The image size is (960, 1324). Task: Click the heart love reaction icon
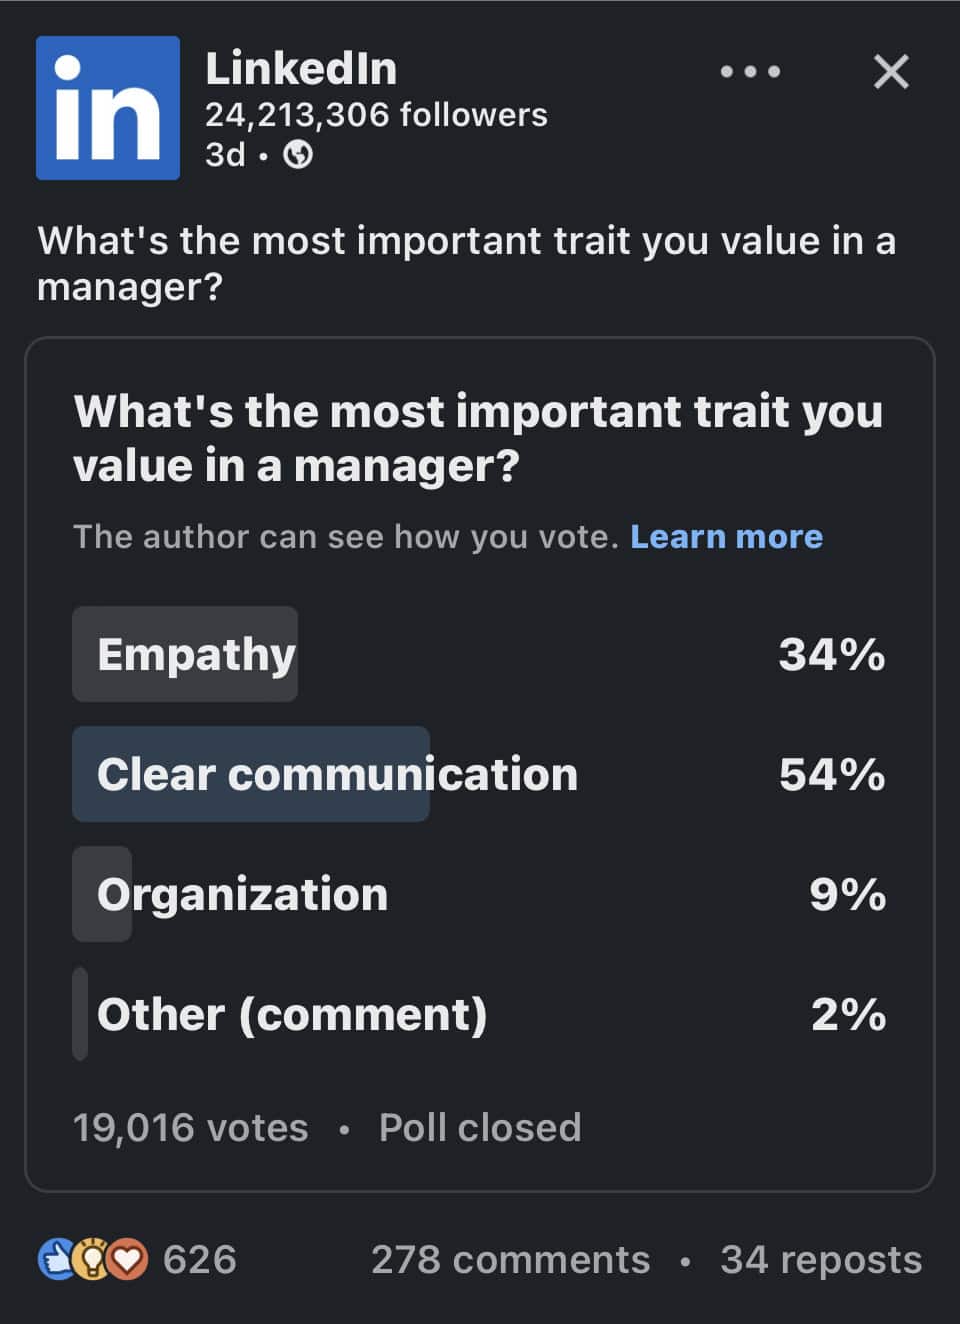127,1260
